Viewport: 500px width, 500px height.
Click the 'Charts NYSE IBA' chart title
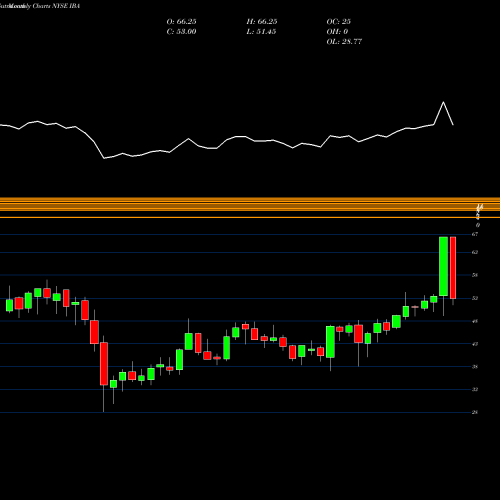56,6
